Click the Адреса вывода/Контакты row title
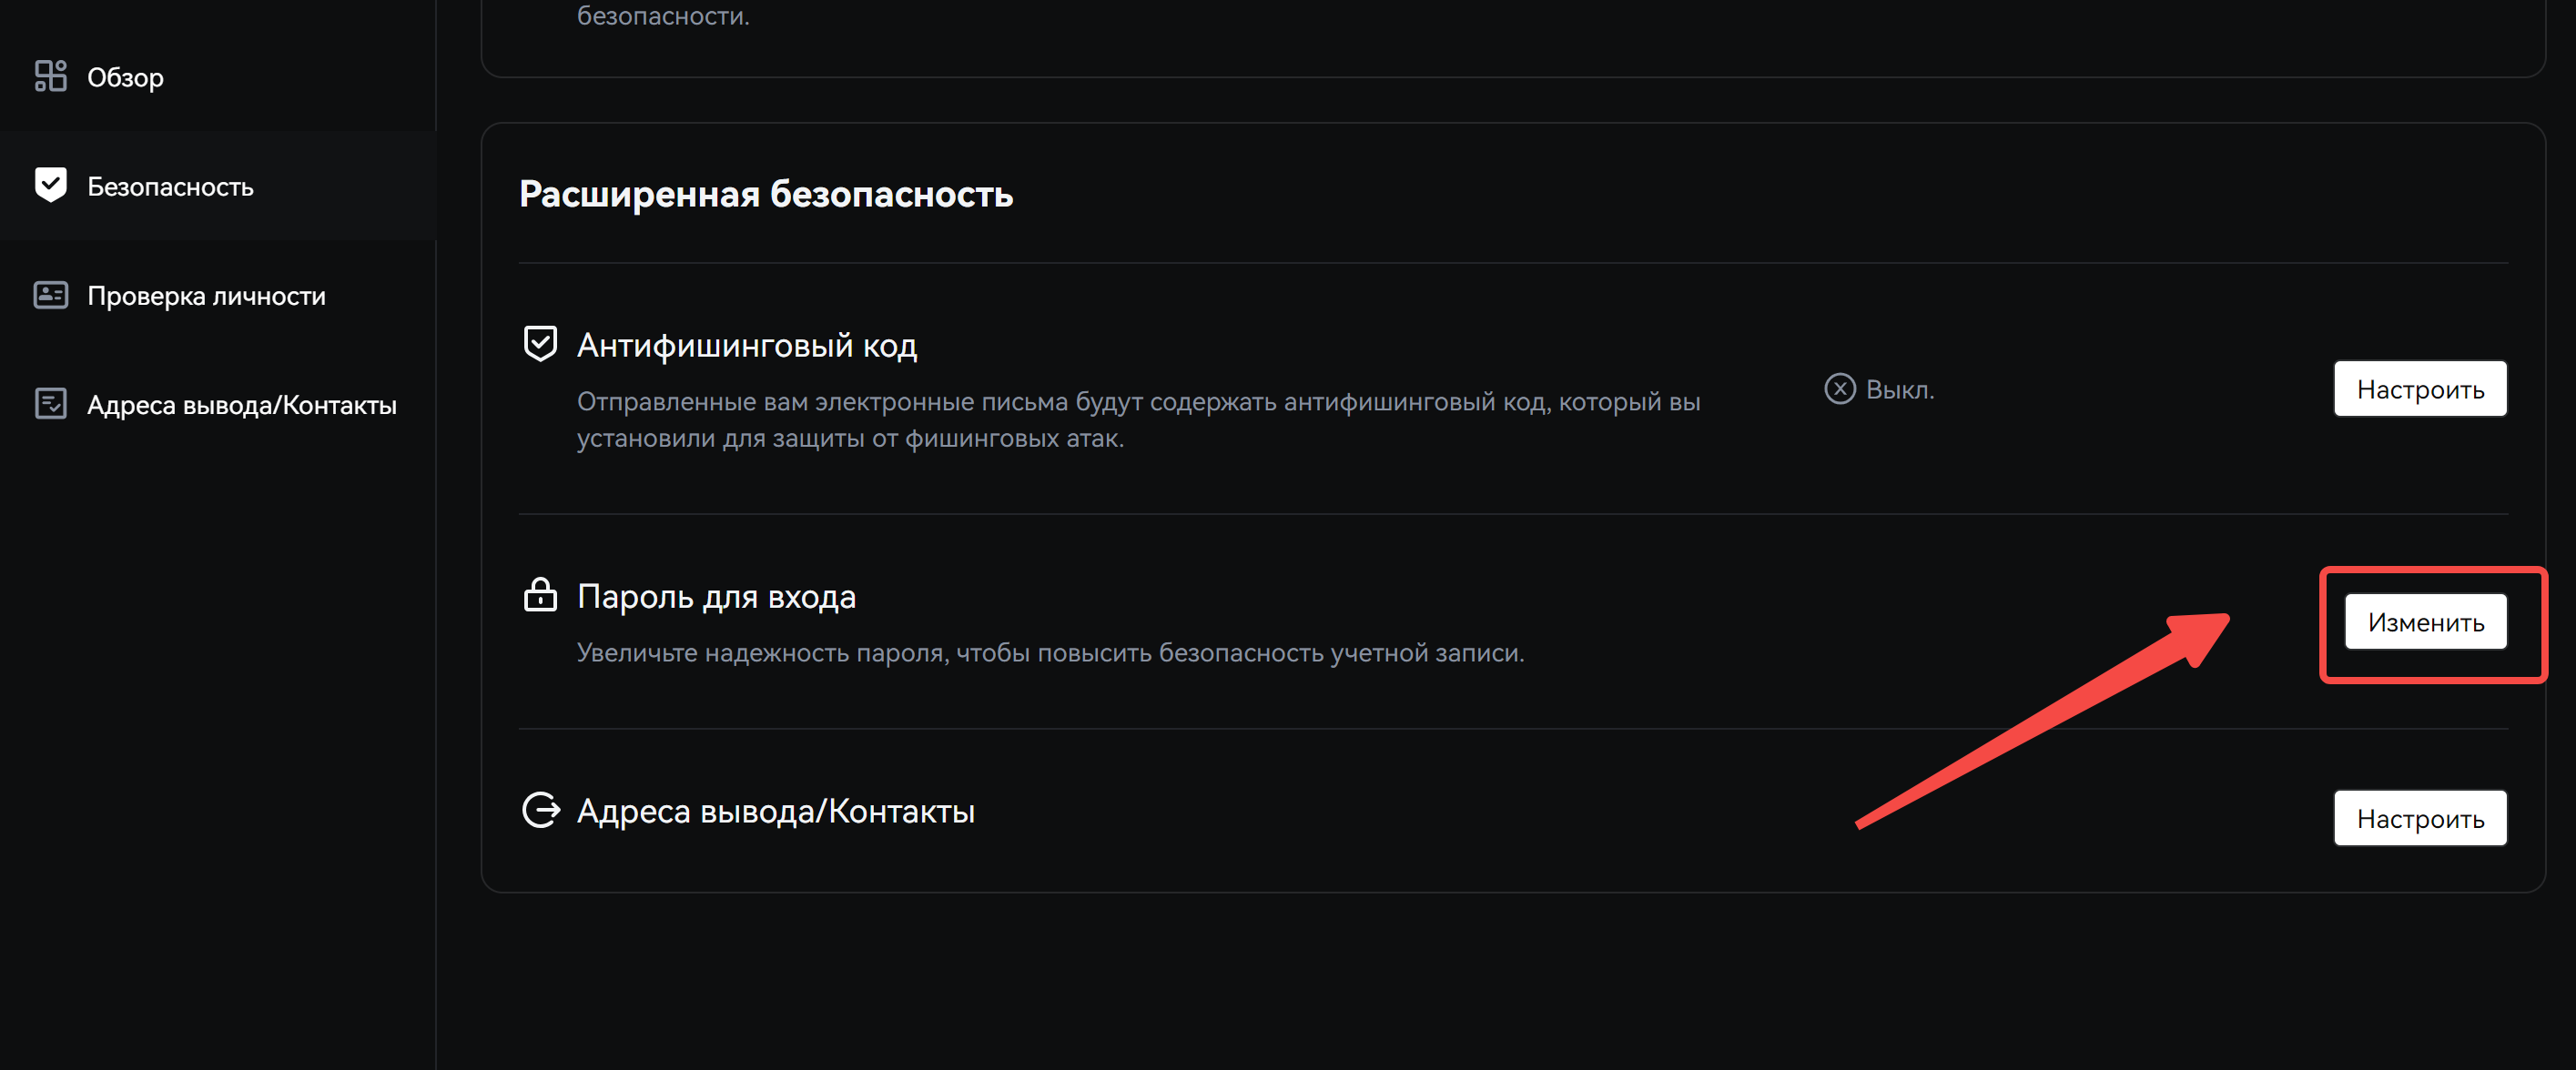This screenshot has width=2576, height=1070. tap(775, 811)
